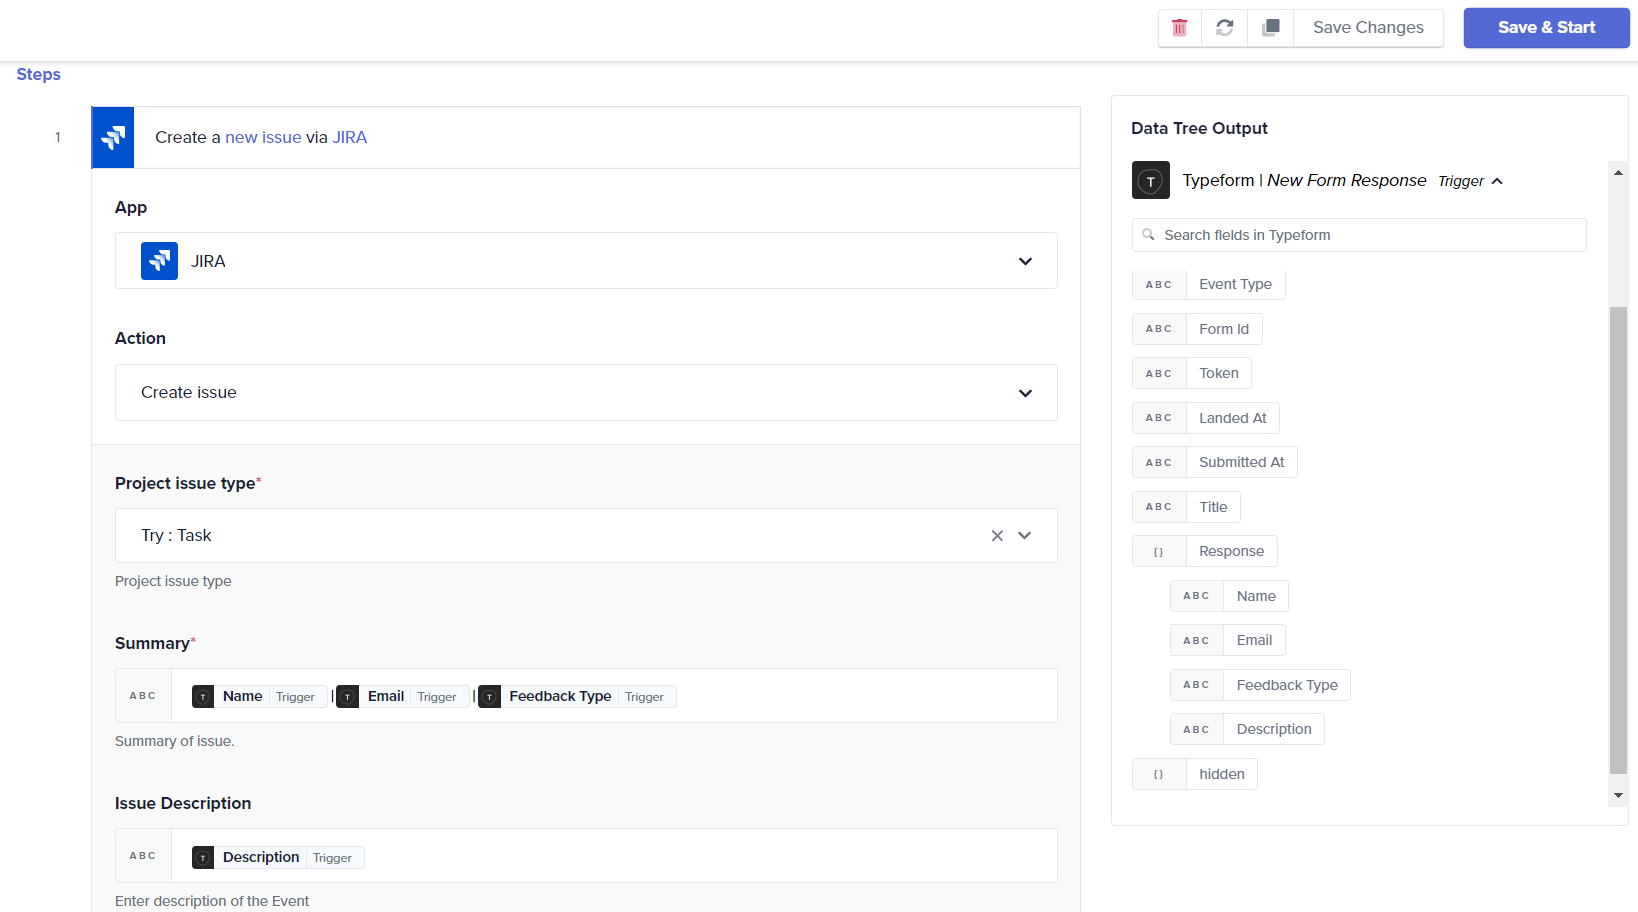Click Typeform icon on Email tag
Viewport: 1638px width, 912px height.
click(347, 697)
